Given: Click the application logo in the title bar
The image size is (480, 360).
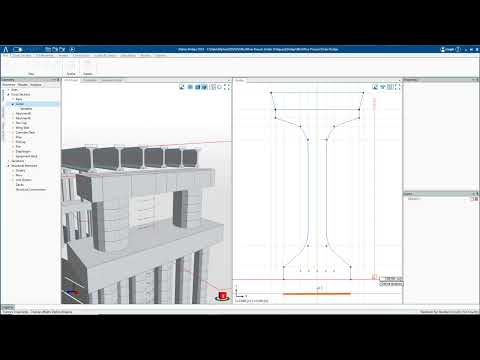Looking at the screenshot, I should click(5, 49).
